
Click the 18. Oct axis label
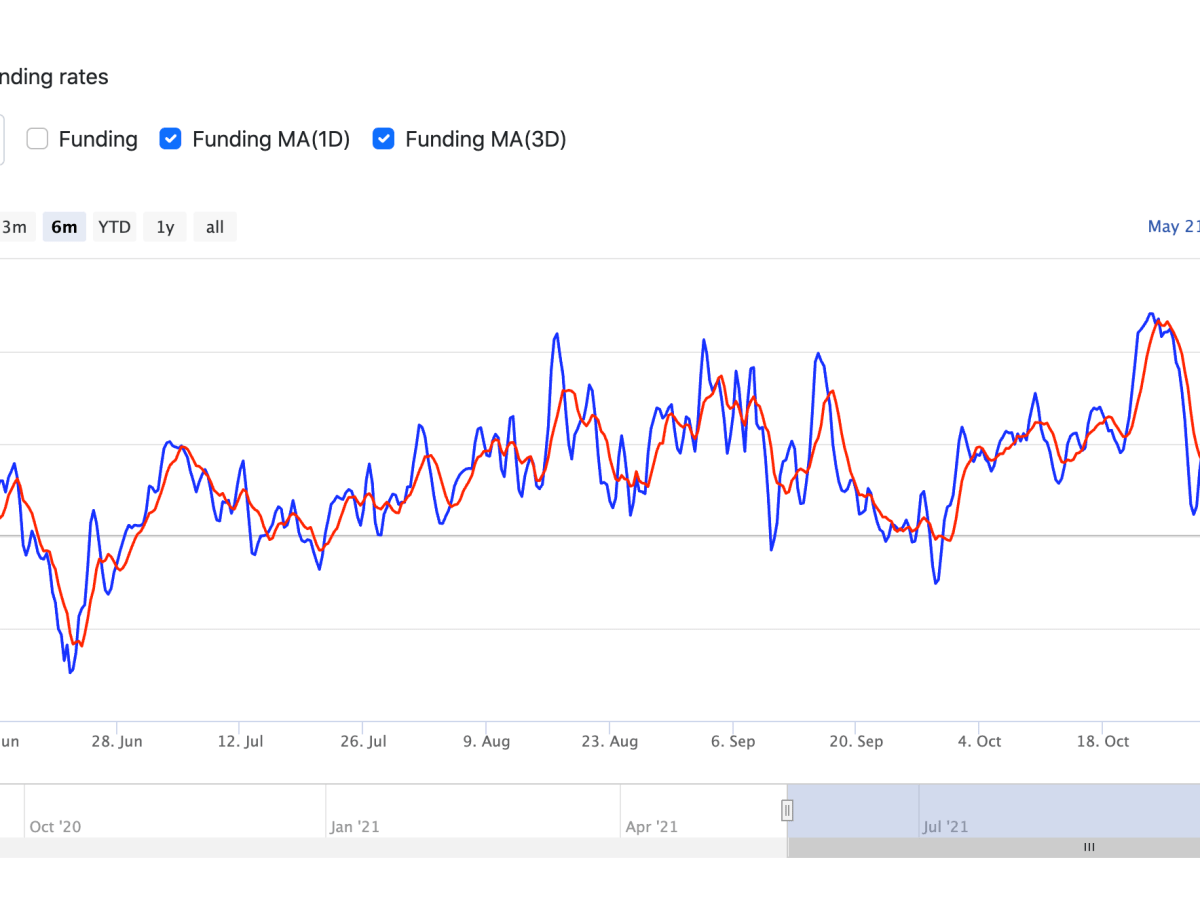[1102, 741]
